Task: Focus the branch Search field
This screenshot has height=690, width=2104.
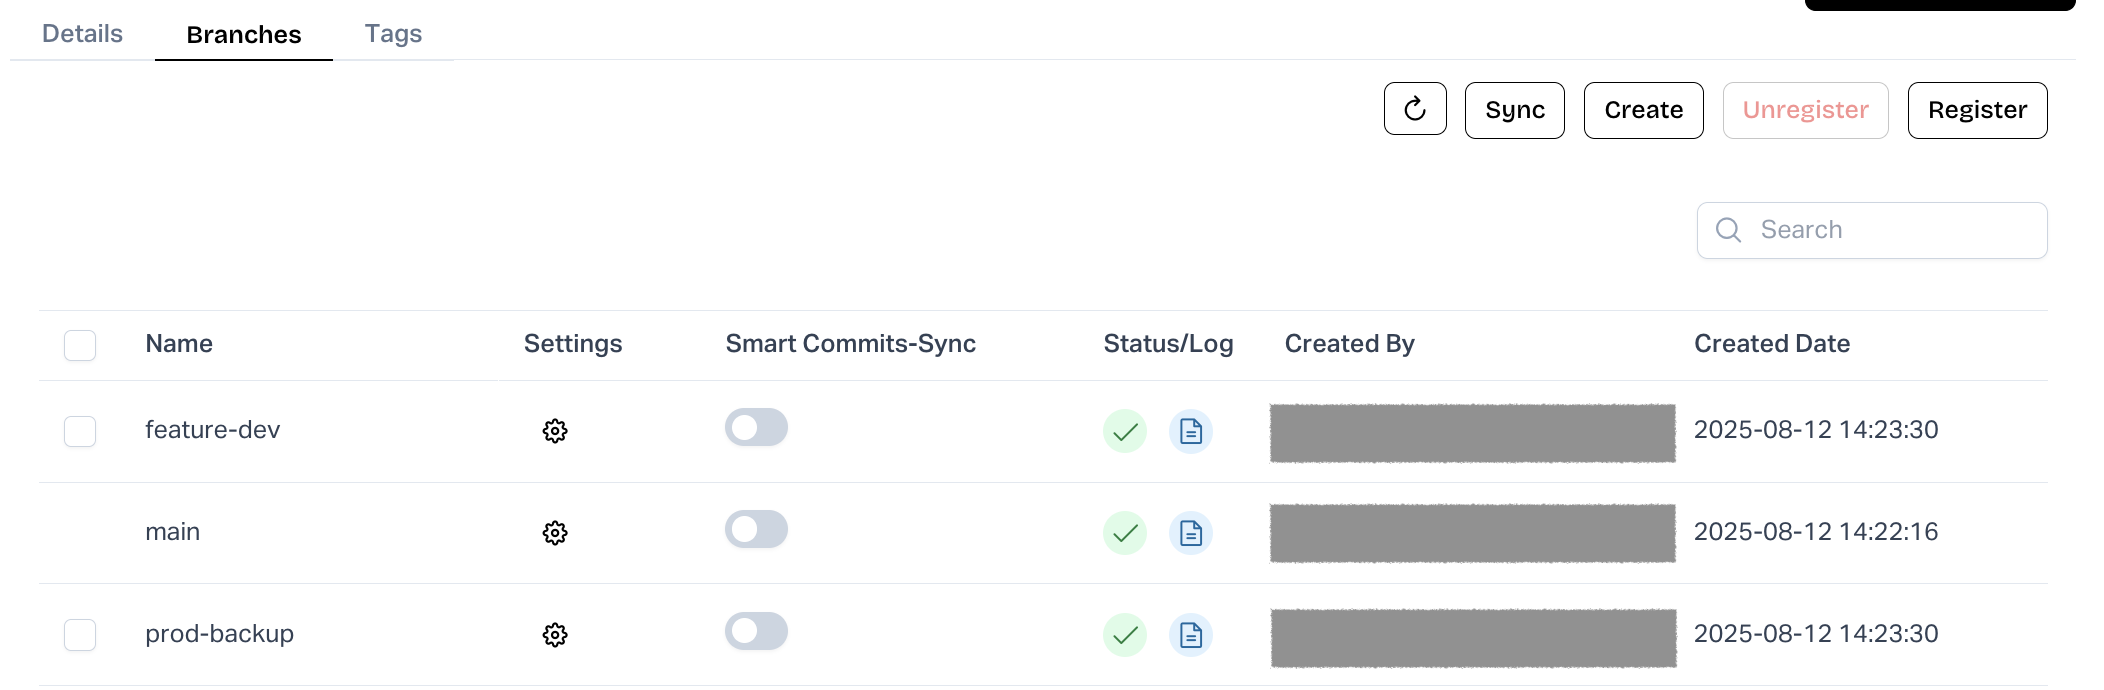Action: (1890, 230)
